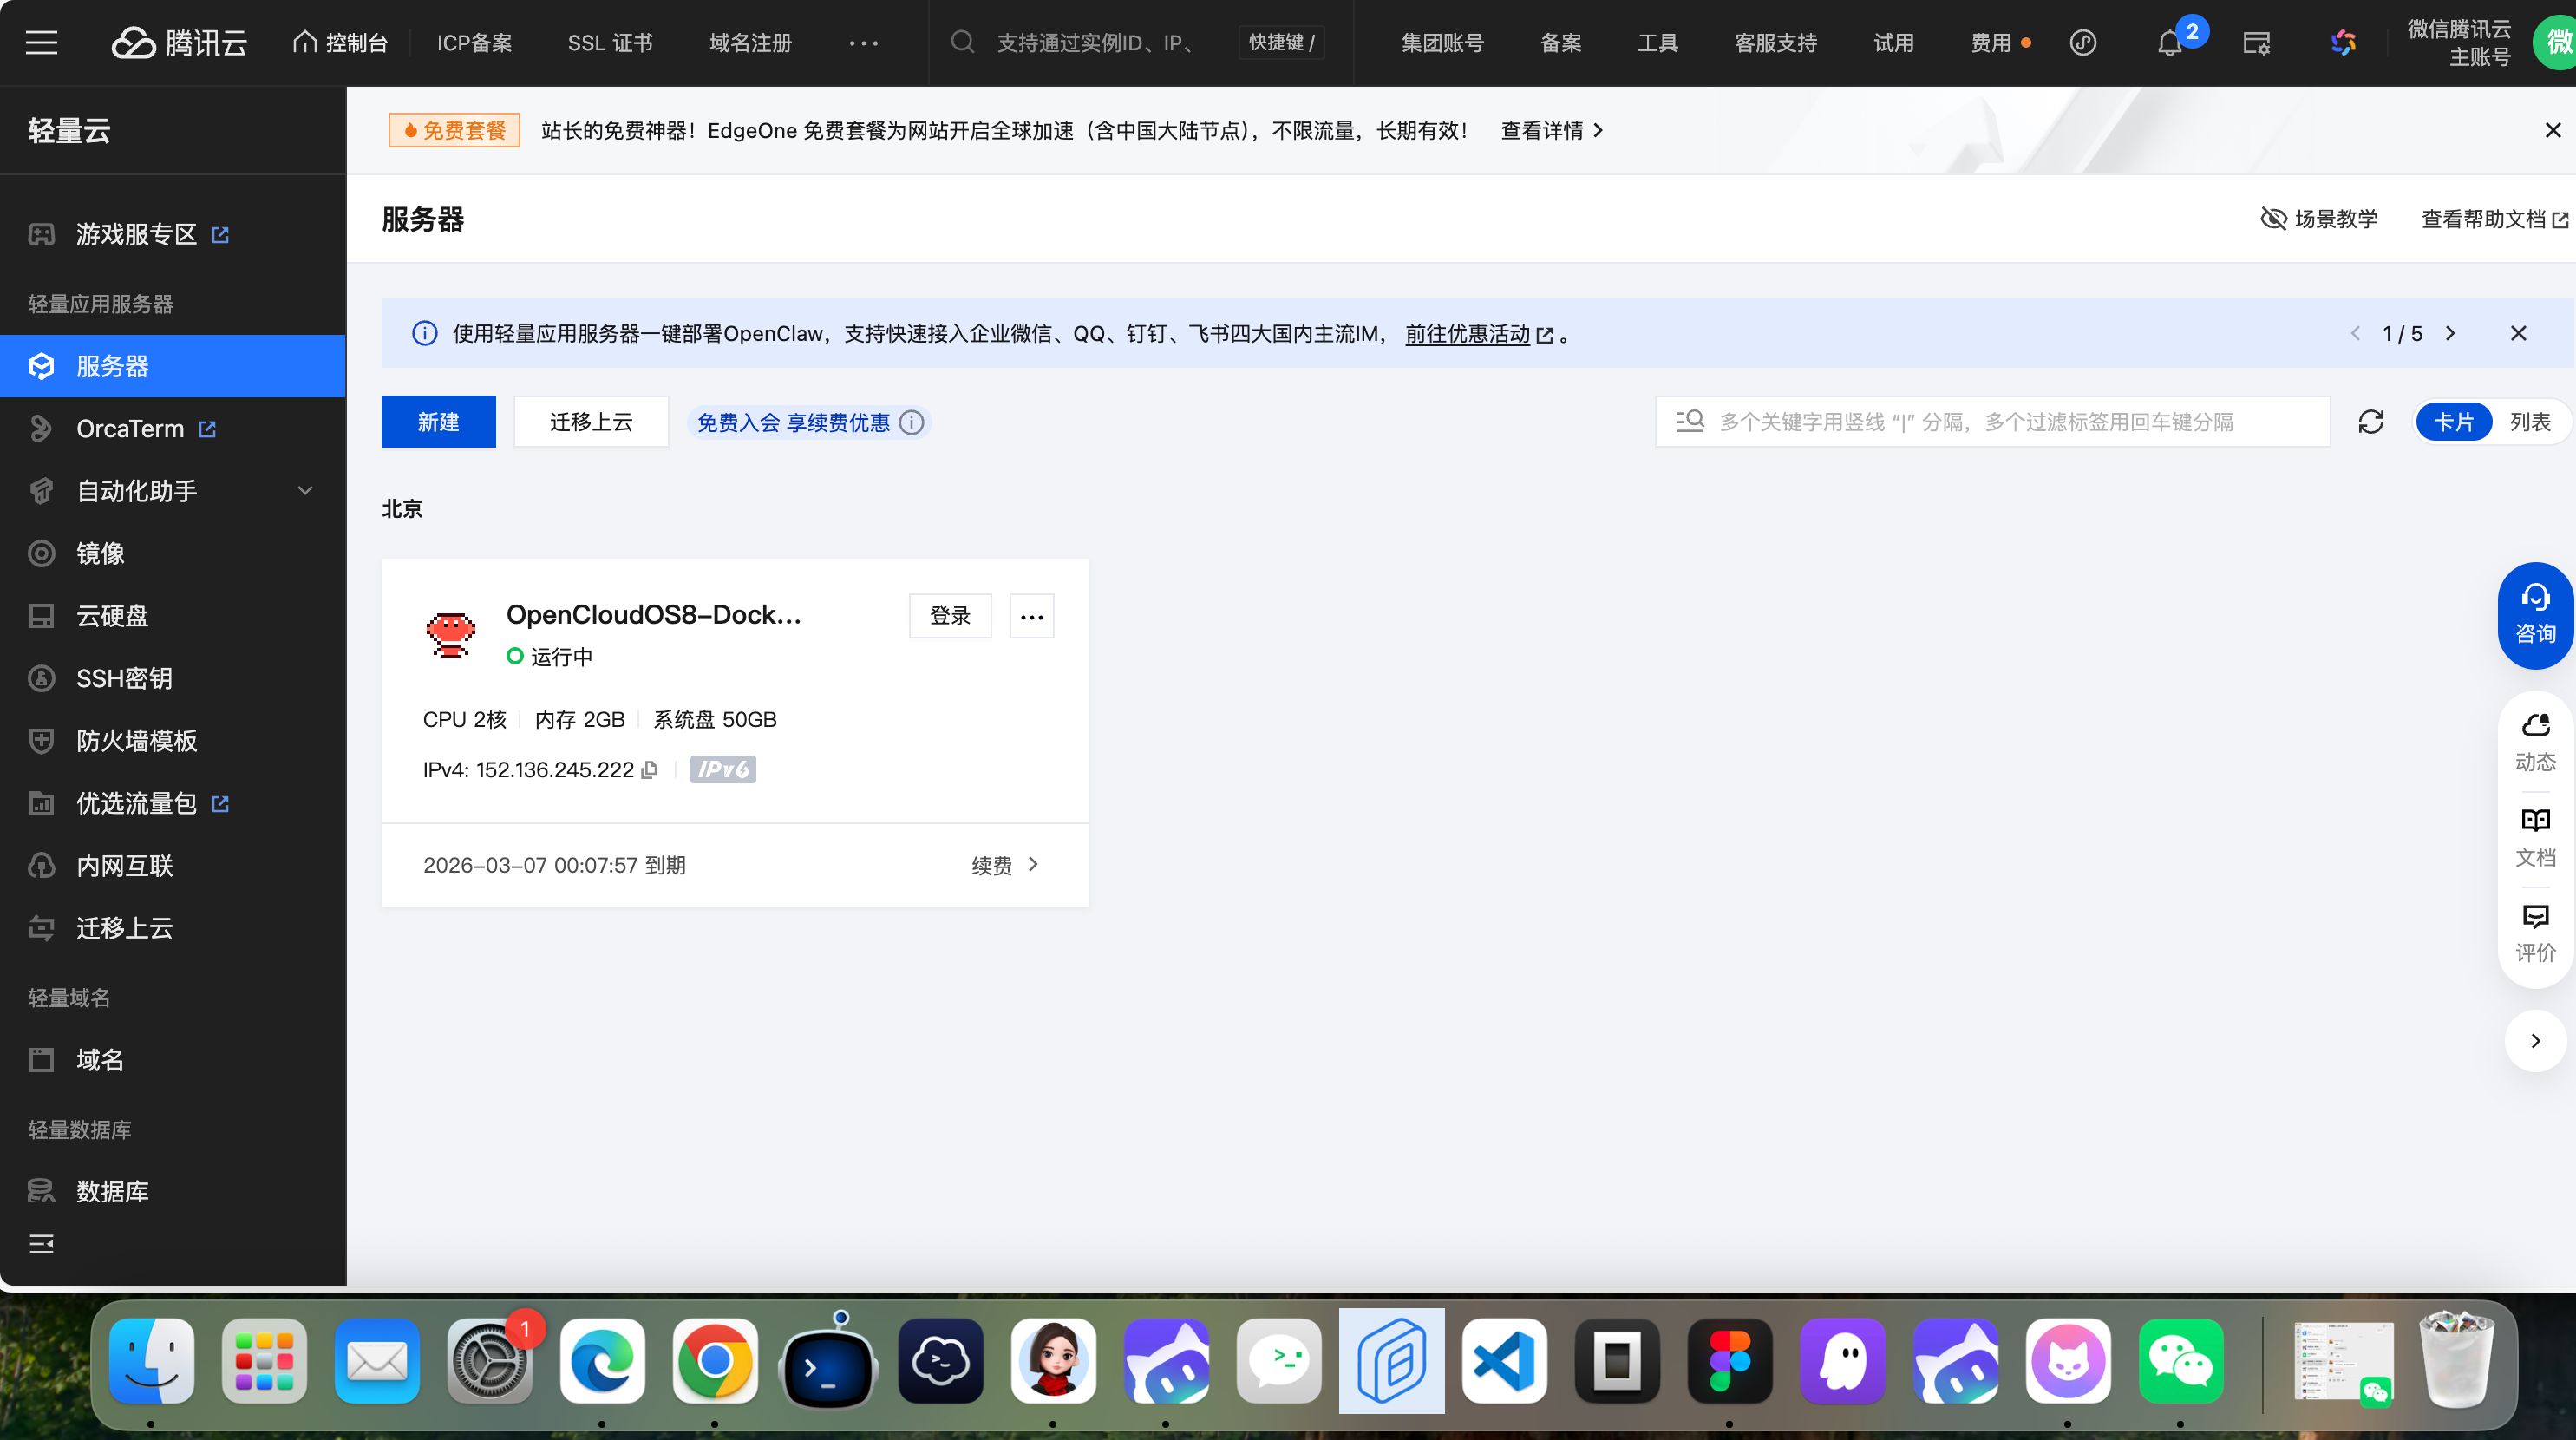
Task: Click the refresh server list icon
Action: click(x=2371, y=422)
